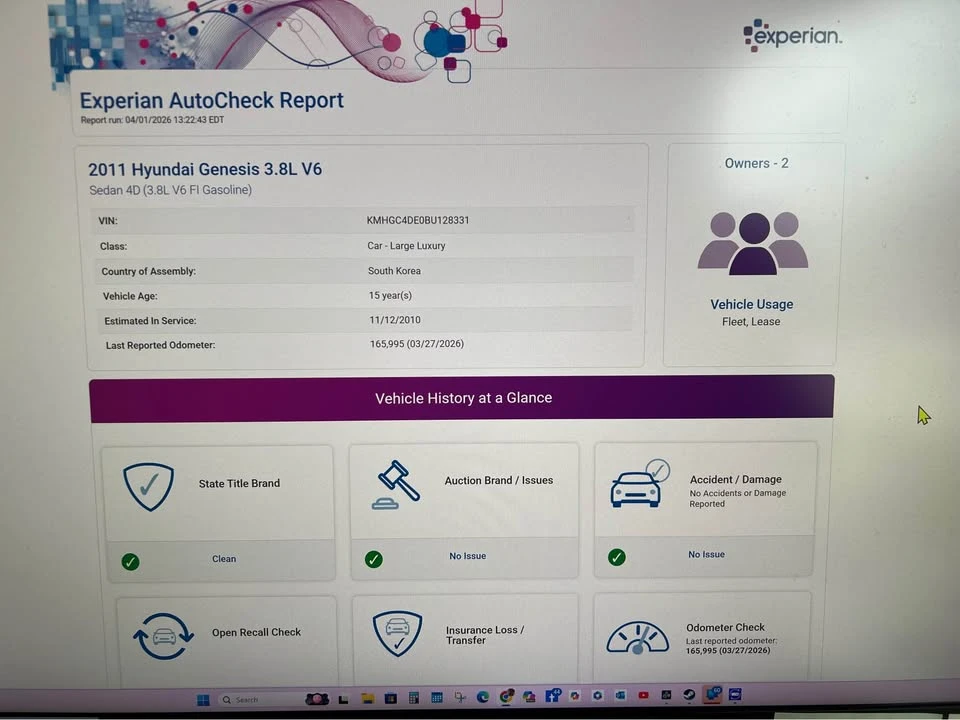Click the Sedan 4D subtitle text
This screenshot has height=720, width=960.
click(170, 190)
